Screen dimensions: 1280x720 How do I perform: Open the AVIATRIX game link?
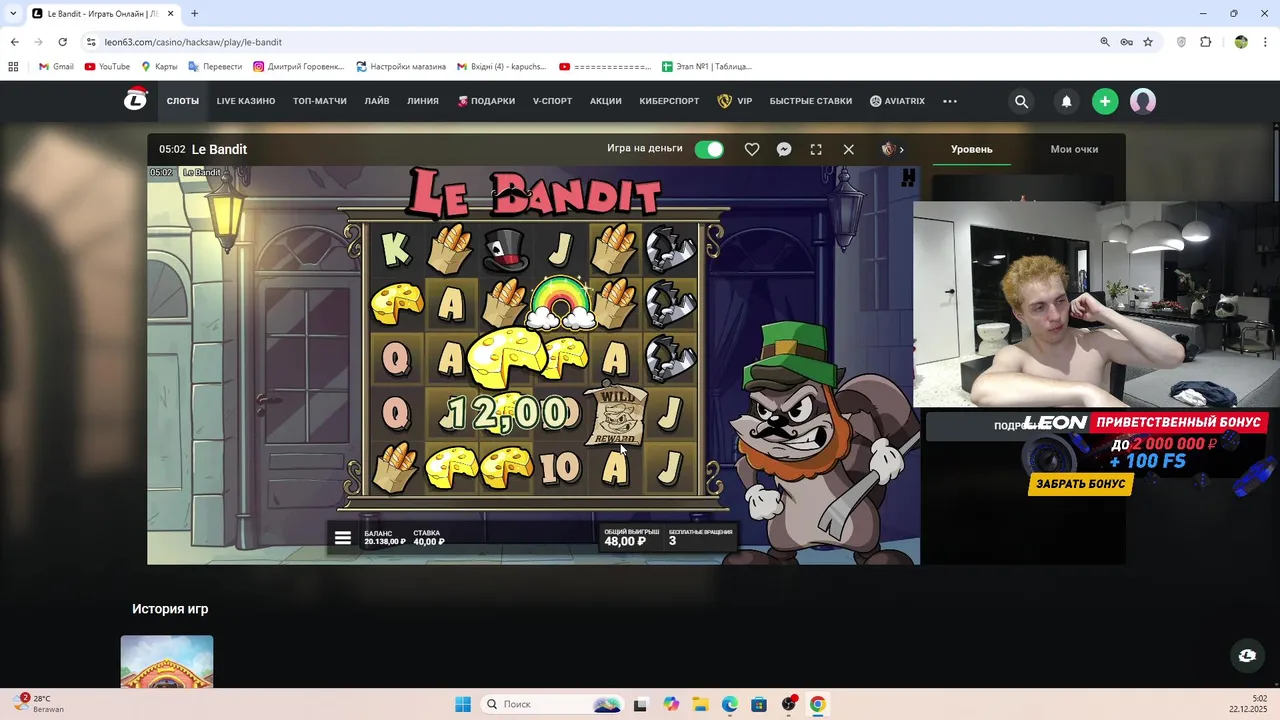pos(897,101)
